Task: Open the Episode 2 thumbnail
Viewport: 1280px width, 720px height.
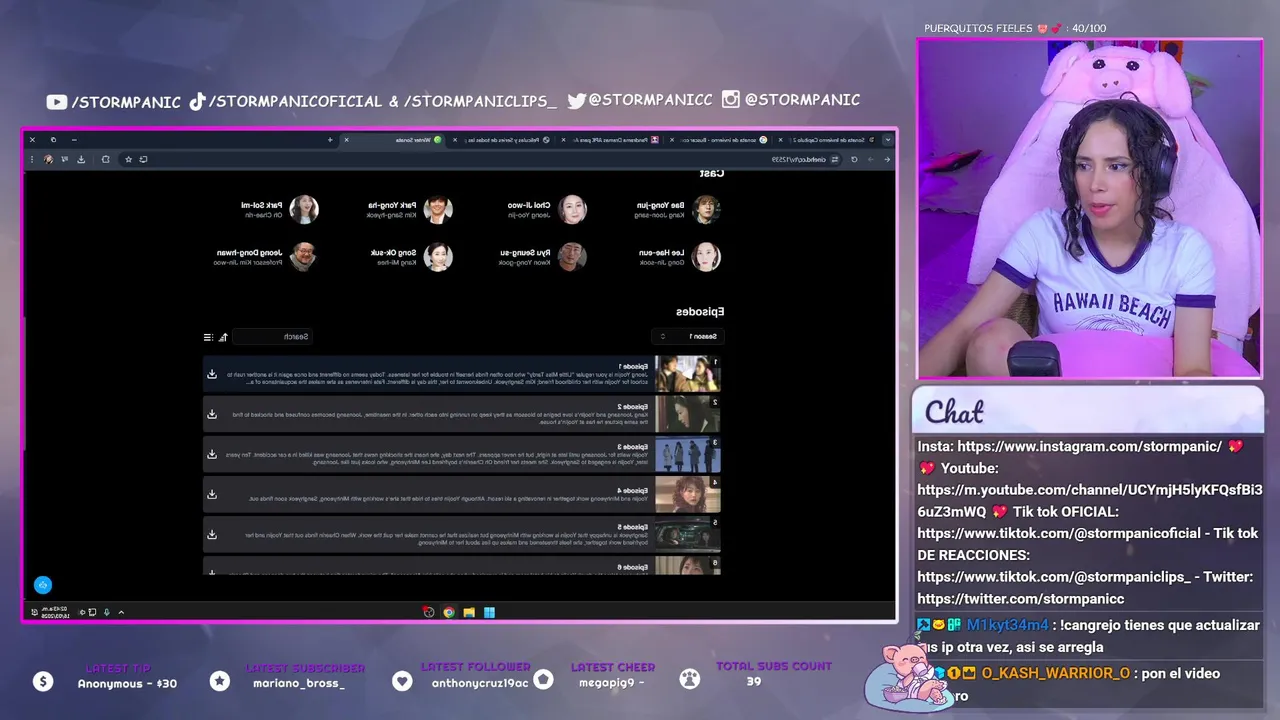Action: coord(687,414)
